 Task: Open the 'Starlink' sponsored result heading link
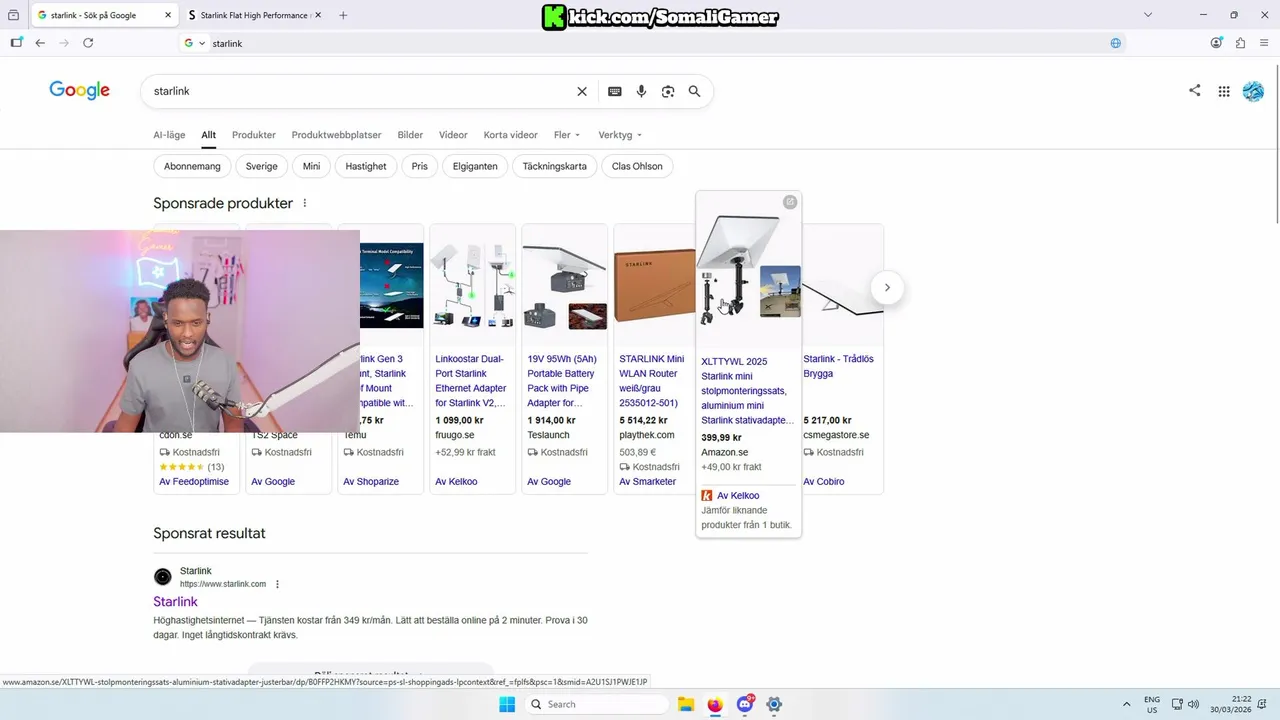[x=175, y=602]
